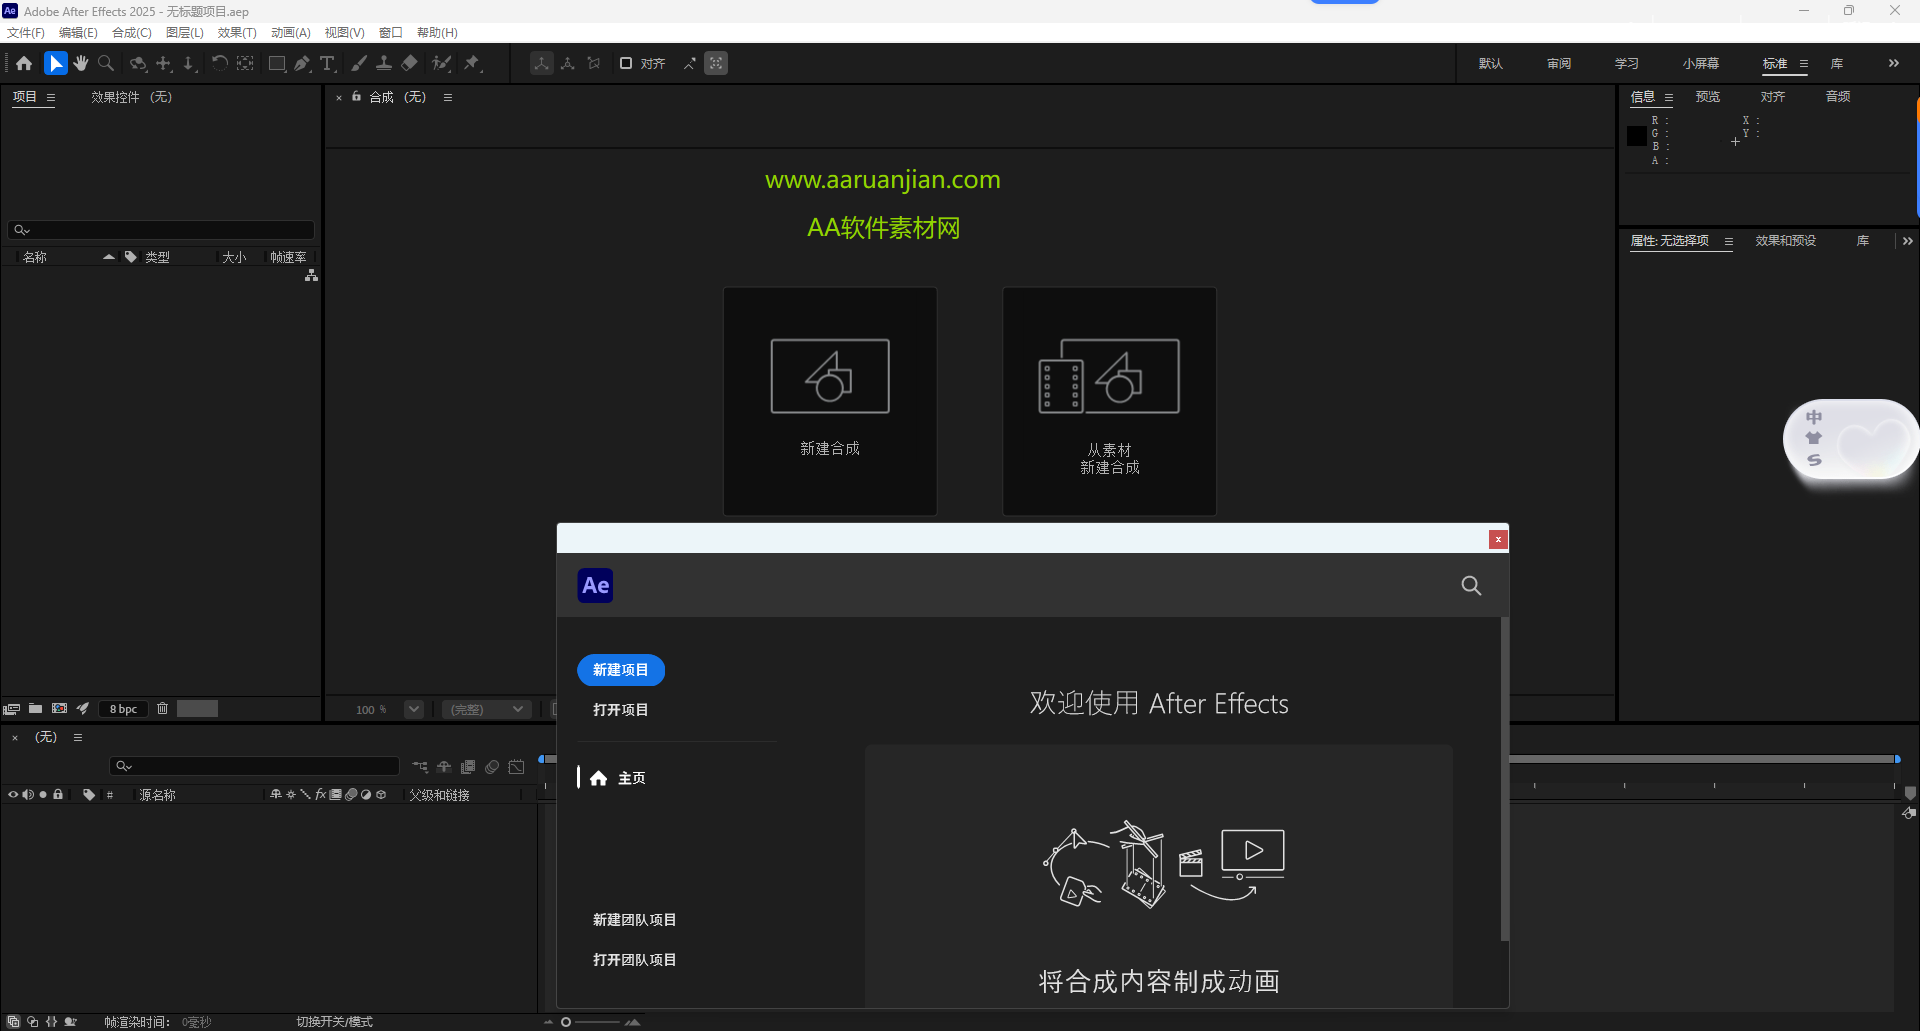Select the Pen tool

302,63
